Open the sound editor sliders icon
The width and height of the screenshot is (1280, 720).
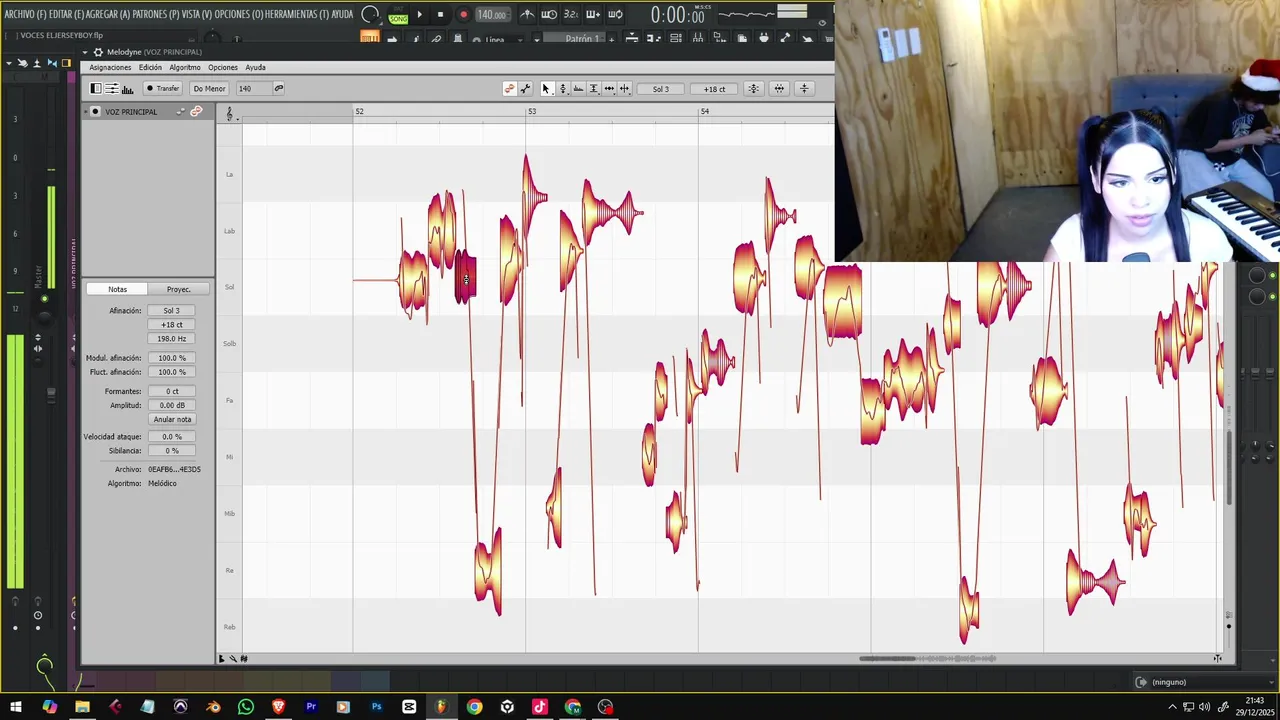coord(112,89)
